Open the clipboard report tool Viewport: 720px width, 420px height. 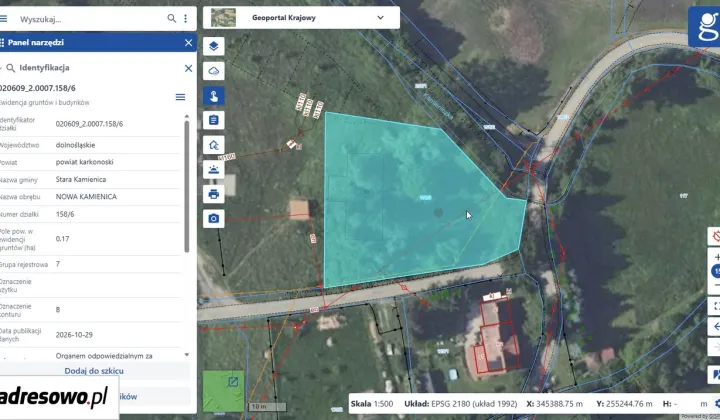click(x=214, y=120)
